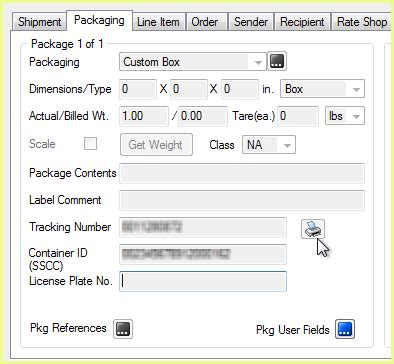Open the Packaging details ellipsis button
The height and width of the screenshot is (364, 394).
277,61
